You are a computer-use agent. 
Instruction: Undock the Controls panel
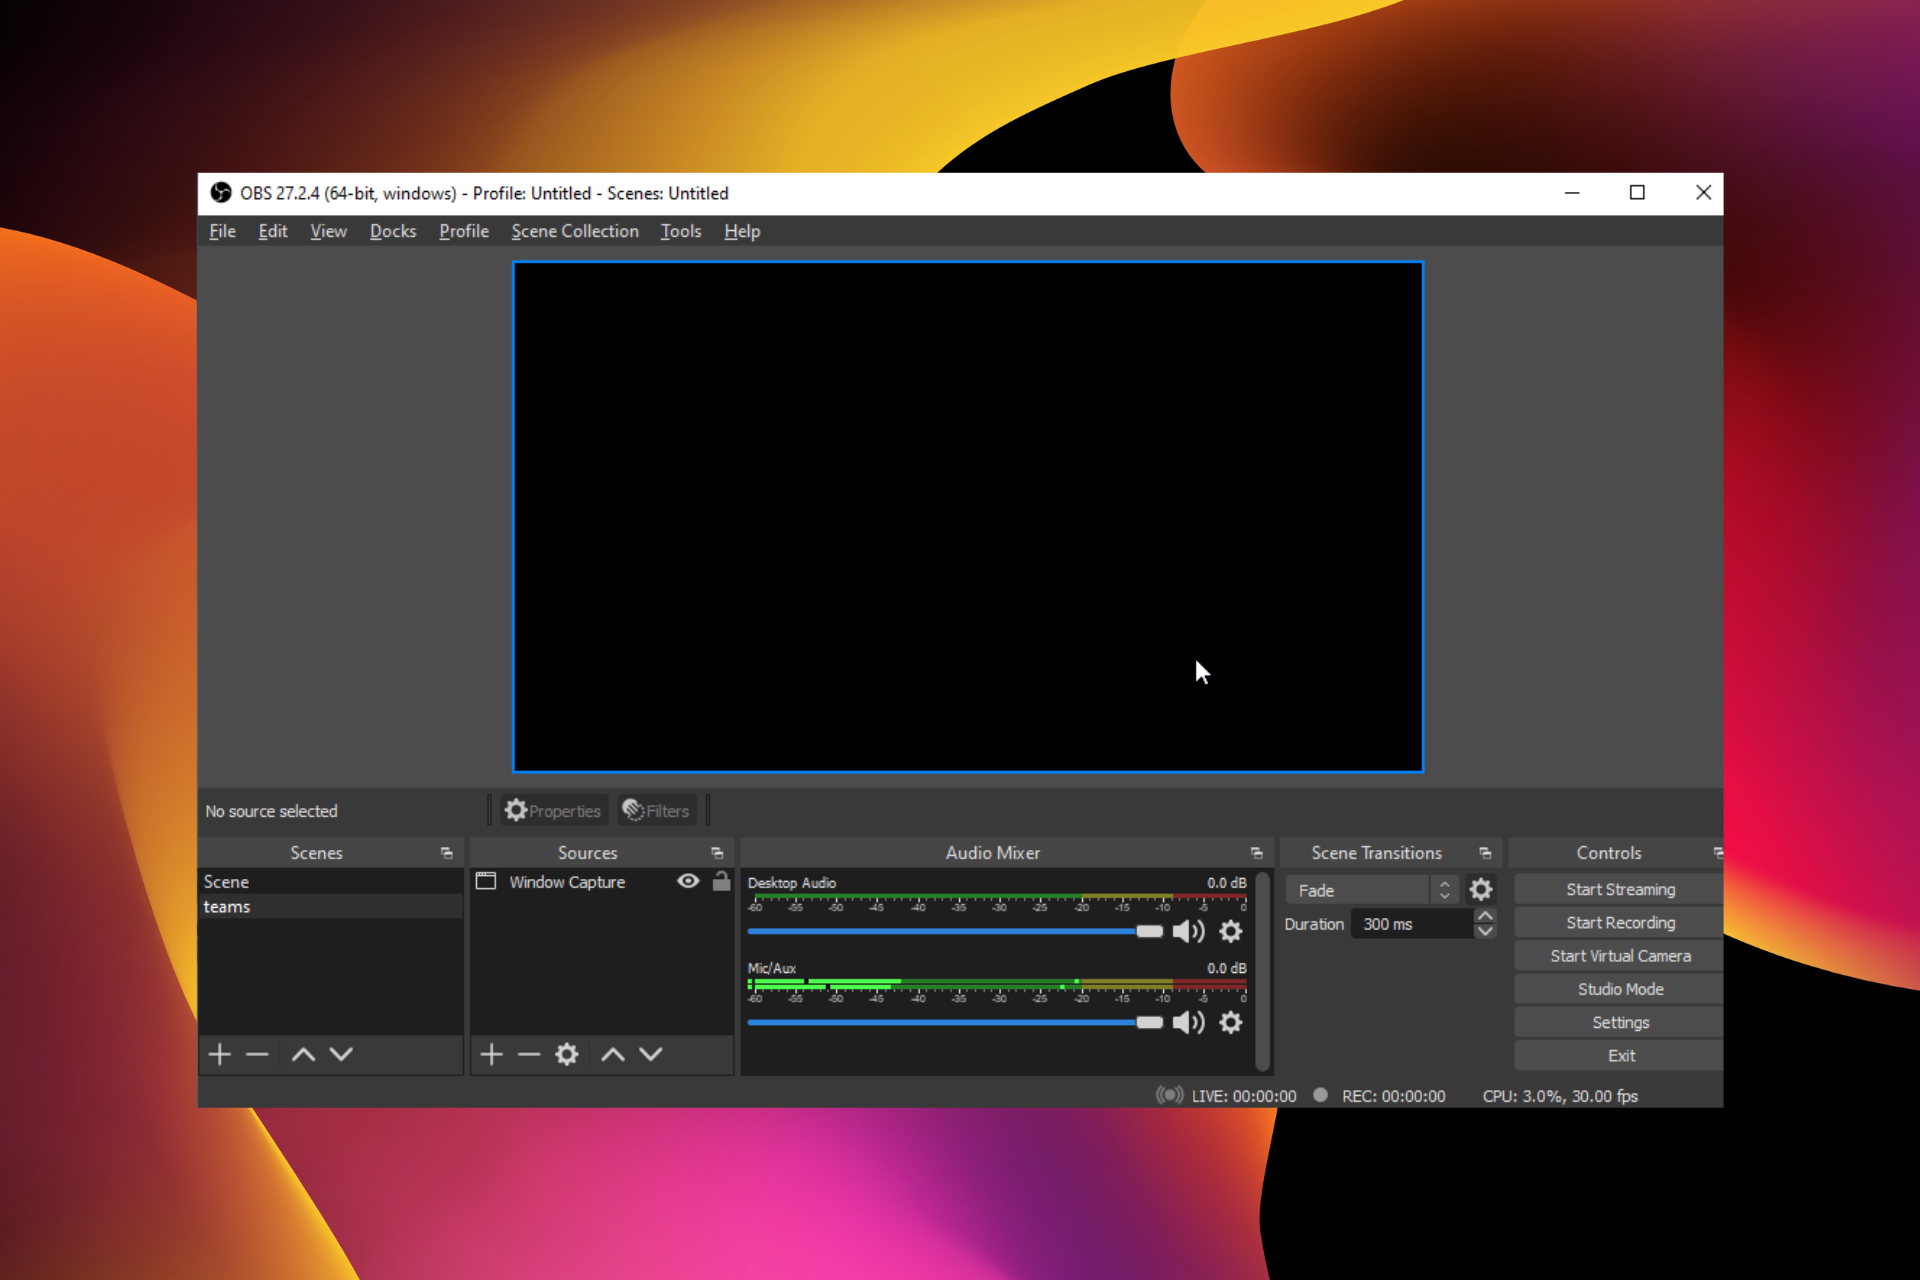tap(1718, 853)
